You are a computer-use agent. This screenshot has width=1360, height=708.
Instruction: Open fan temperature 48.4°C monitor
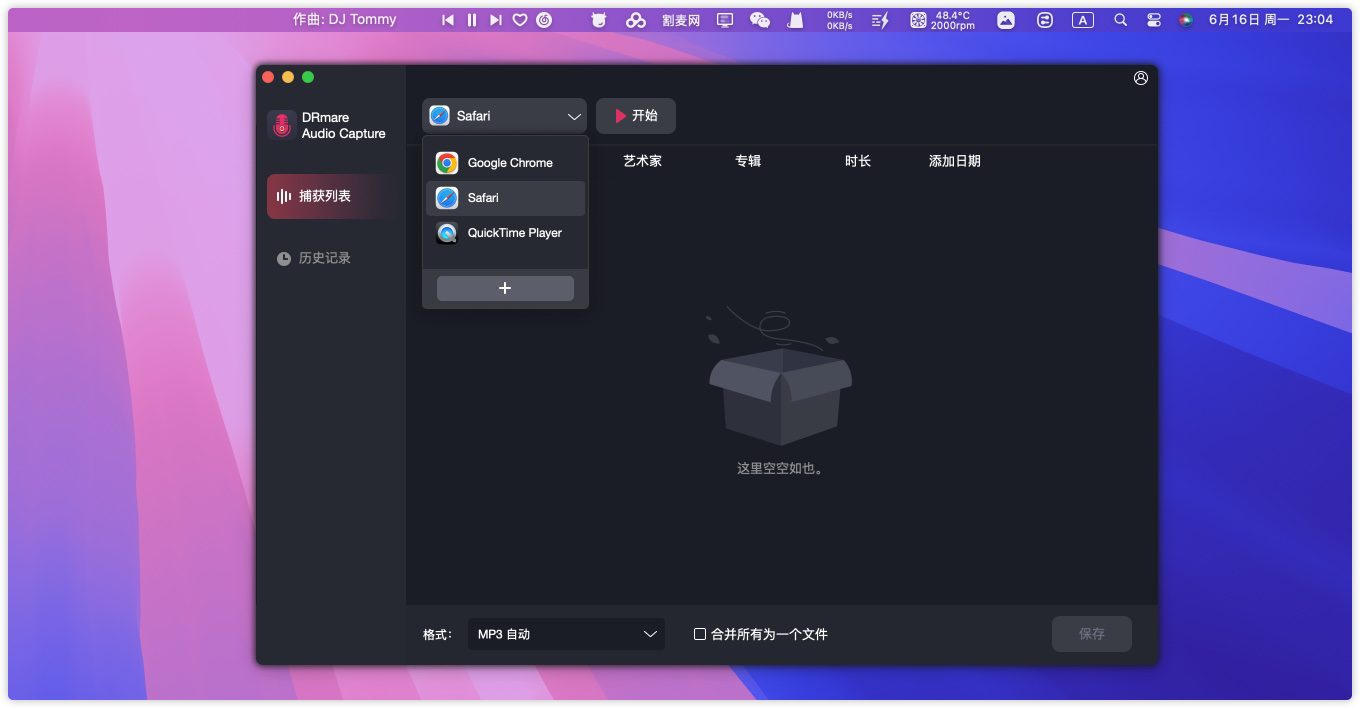pos(942,20)
